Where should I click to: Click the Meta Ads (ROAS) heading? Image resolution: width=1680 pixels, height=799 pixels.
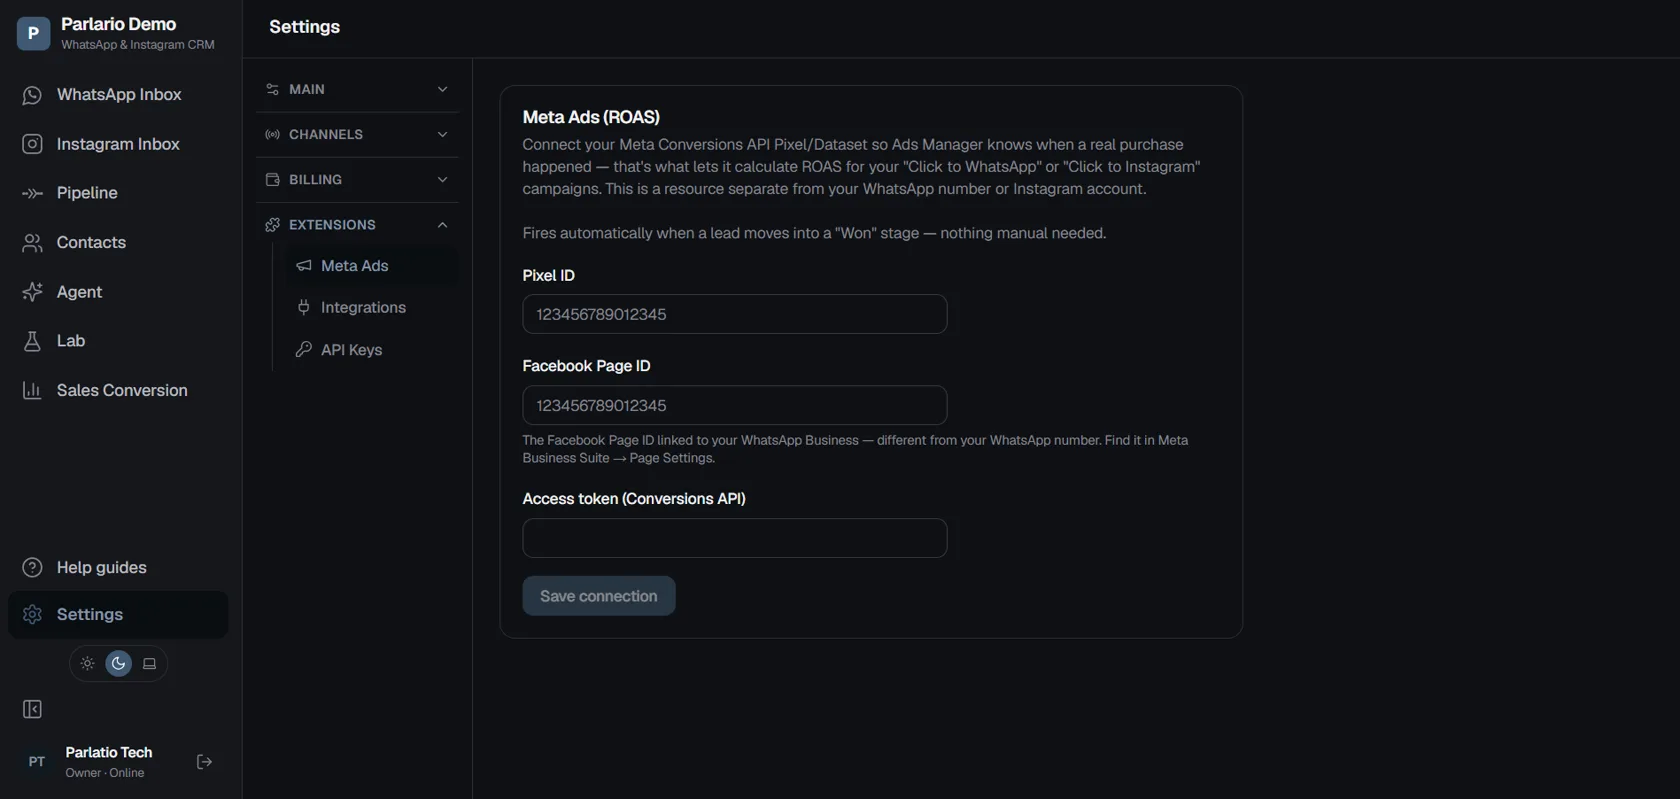coord(591,117)
